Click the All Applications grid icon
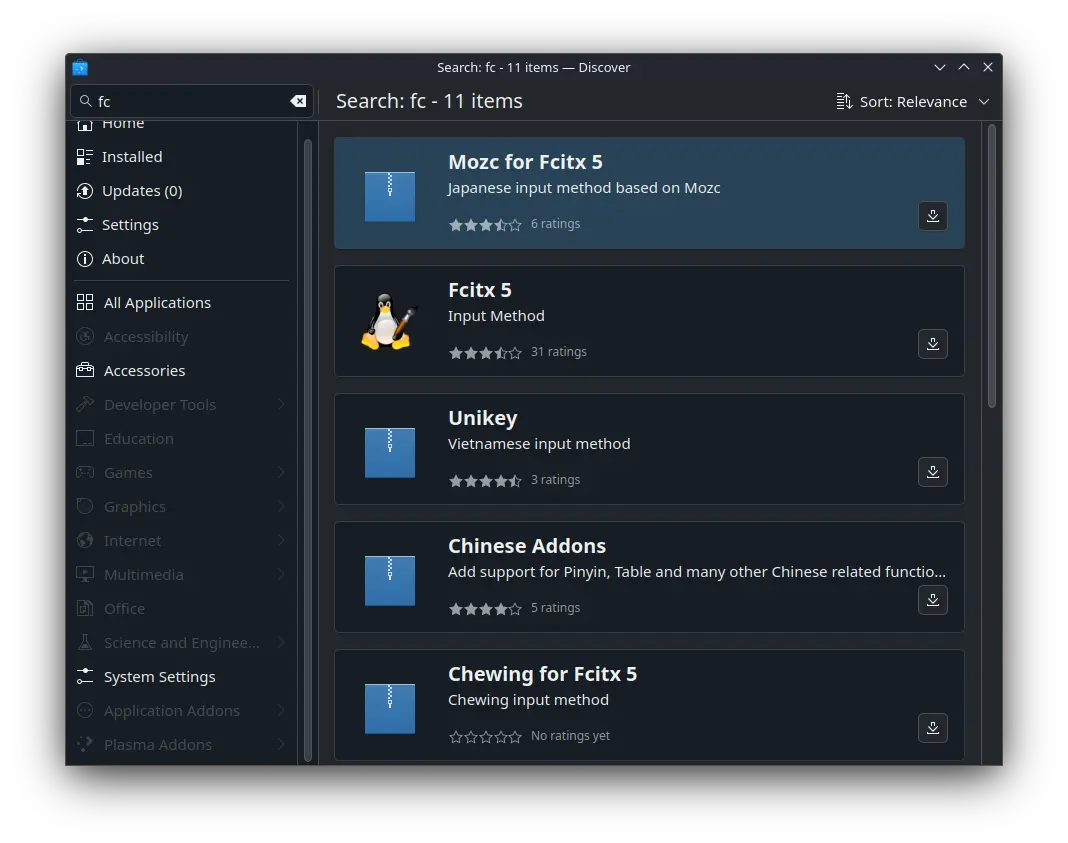The width and height of the screenshot is (1068, 843). (x=85, y=302)
